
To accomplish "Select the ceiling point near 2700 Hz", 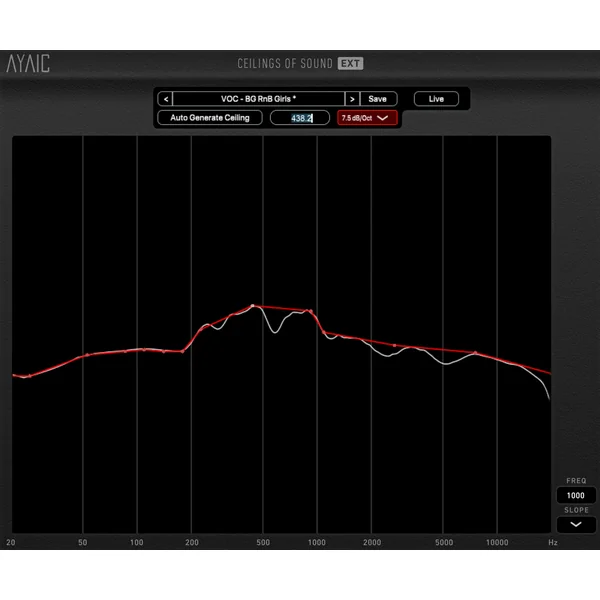I will 395,345.
